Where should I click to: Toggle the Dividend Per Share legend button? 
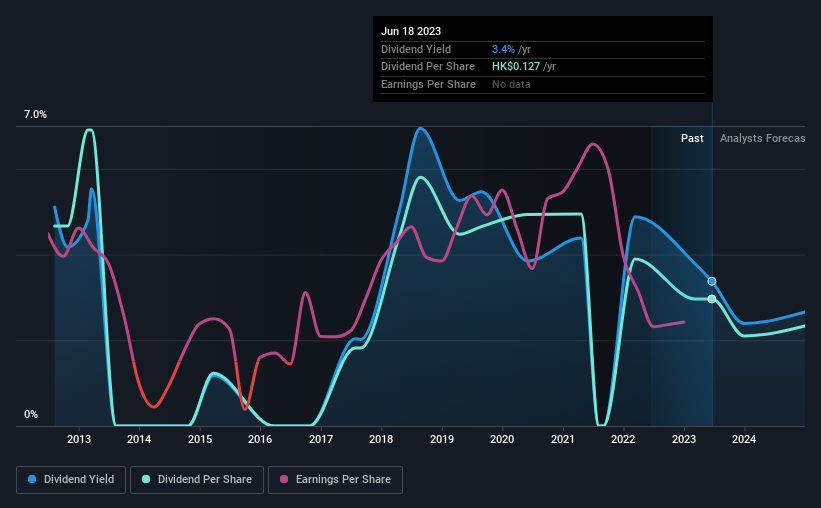(197, 480)
